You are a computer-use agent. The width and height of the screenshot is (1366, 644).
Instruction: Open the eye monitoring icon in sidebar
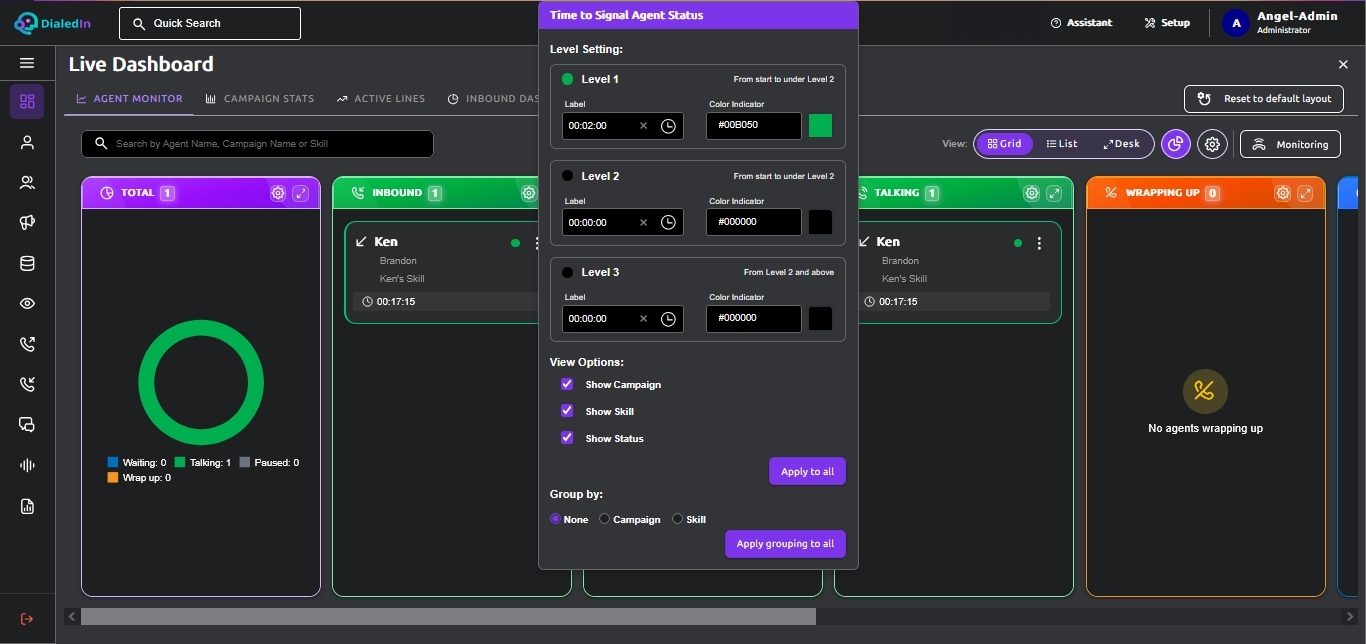click(x=27, y=304)
